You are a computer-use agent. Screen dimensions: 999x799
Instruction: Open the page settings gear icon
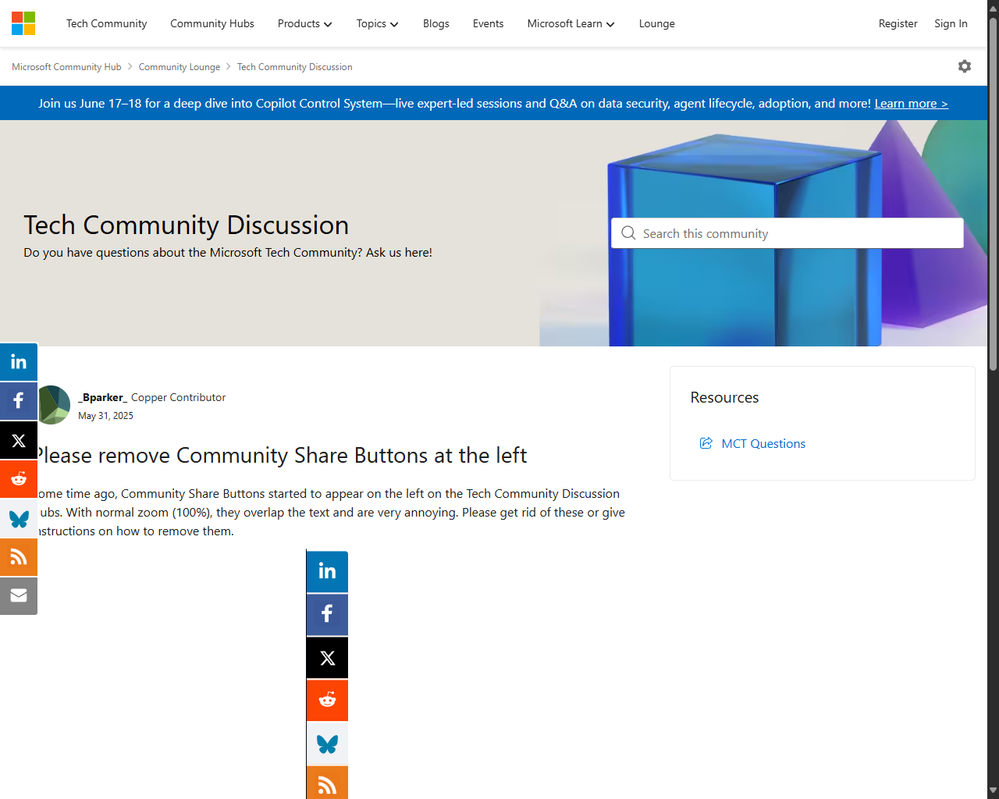[x=964, y=66]
